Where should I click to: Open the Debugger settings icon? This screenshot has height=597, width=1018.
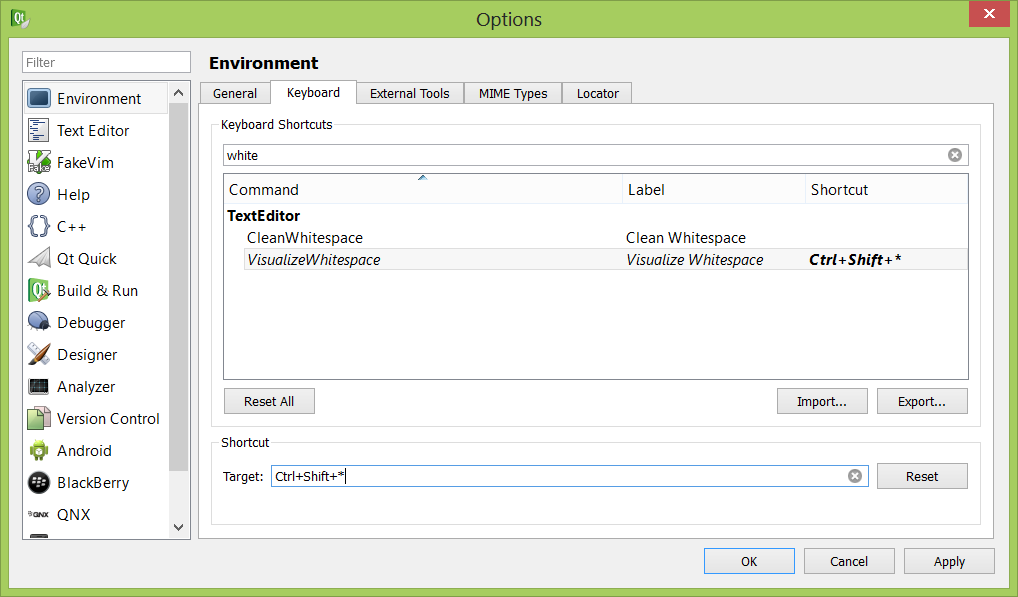coord(39,323)
